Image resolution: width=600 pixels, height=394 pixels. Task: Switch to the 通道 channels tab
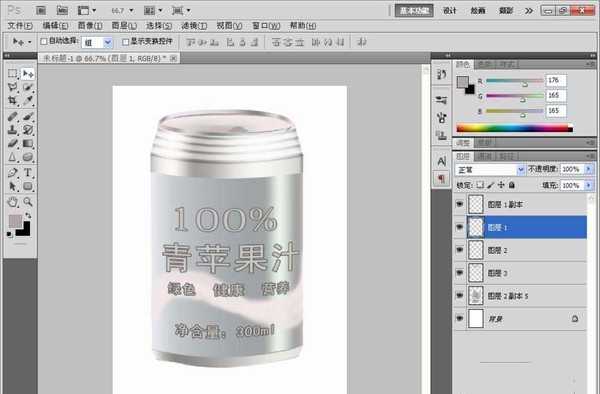point(485,156)
